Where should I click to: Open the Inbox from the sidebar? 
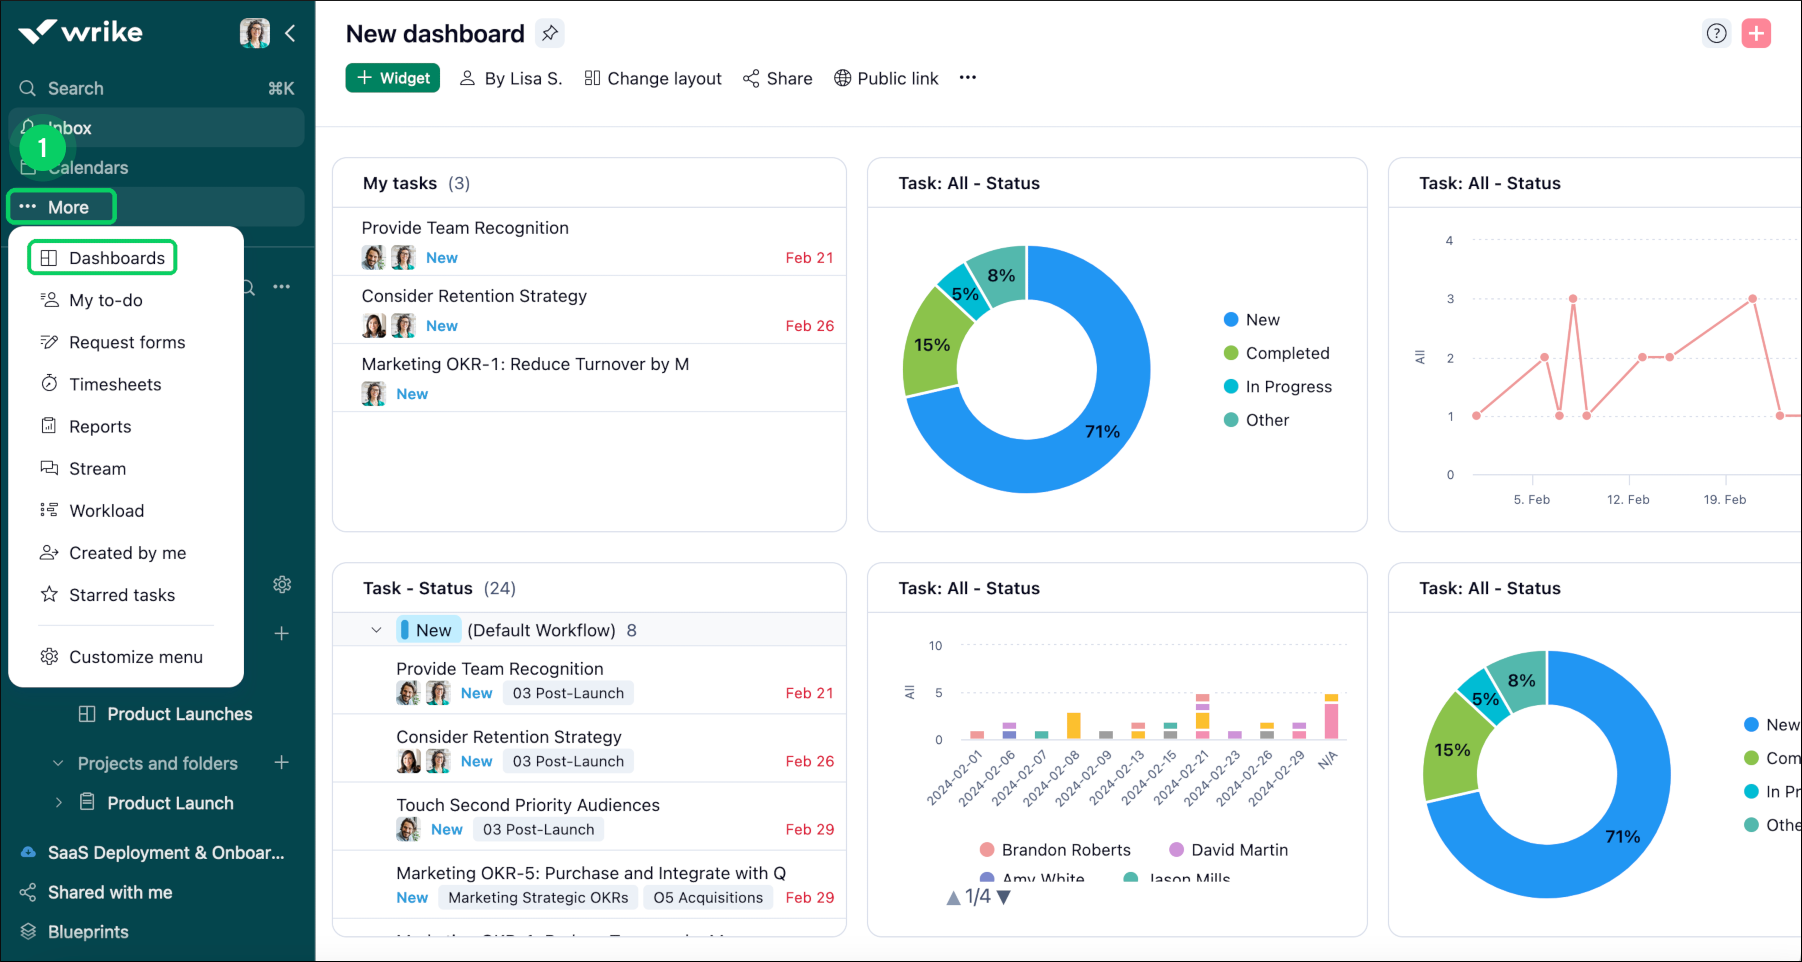click(x=70, y=127)
